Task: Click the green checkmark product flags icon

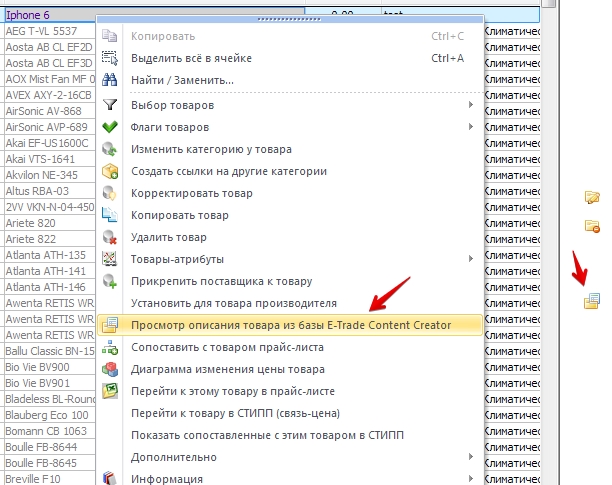Action: point(110,127)
